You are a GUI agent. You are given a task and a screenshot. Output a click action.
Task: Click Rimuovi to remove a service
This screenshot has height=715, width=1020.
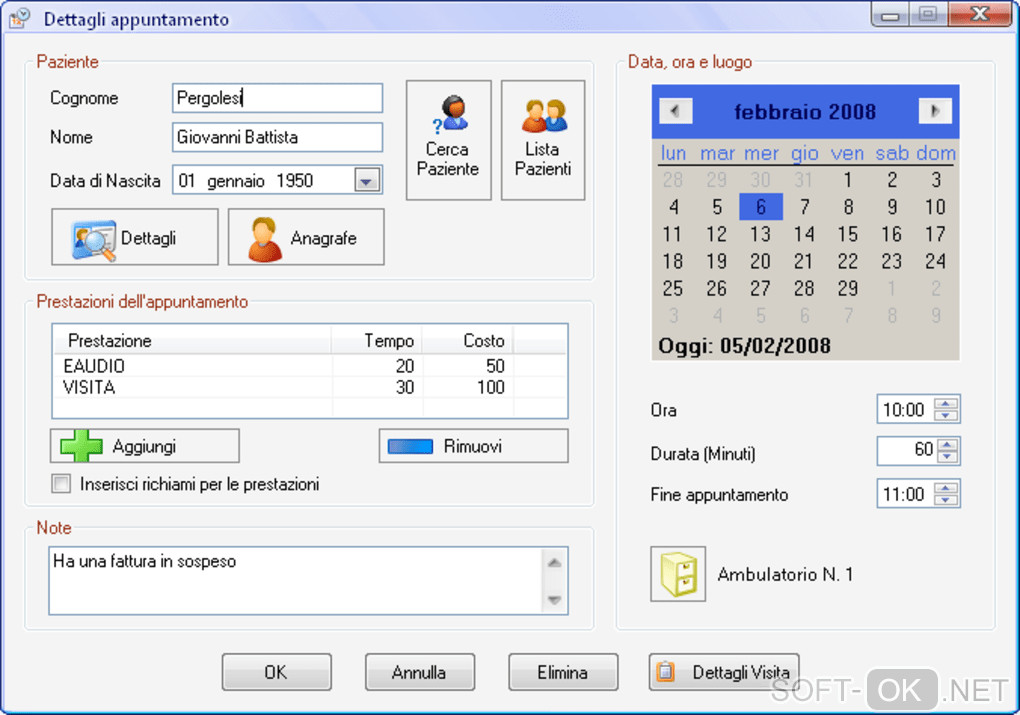click(473, 446)
